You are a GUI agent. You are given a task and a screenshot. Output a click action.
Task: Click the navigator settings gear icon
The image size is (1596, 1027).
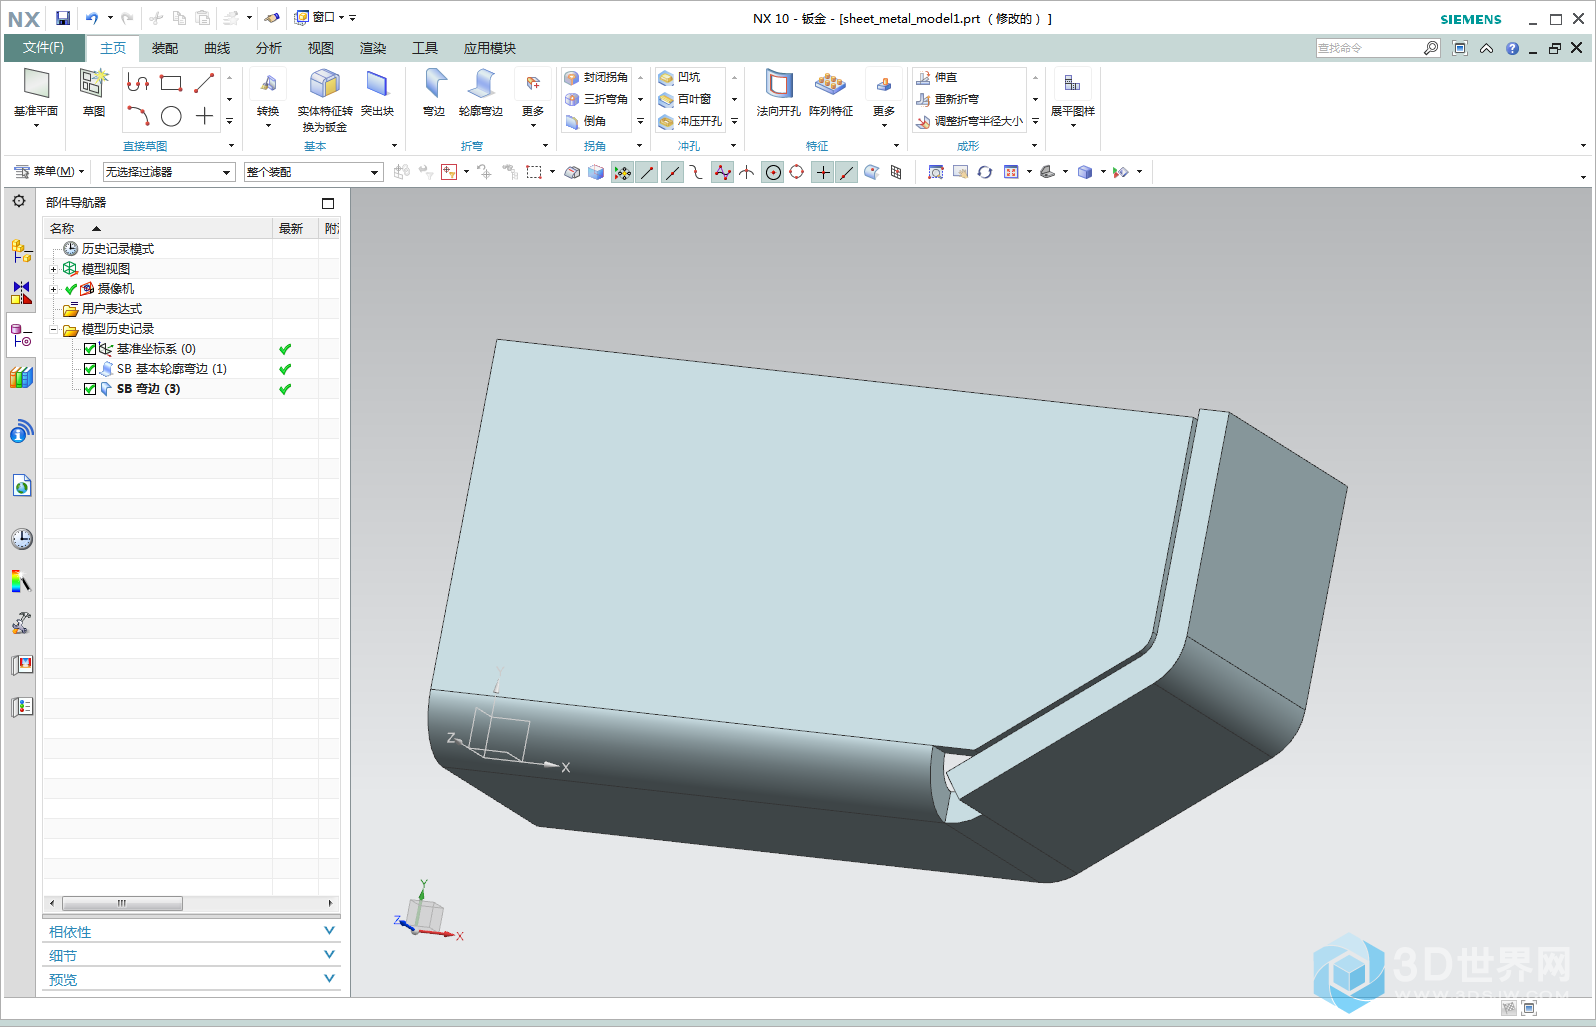tap(19, 201)
